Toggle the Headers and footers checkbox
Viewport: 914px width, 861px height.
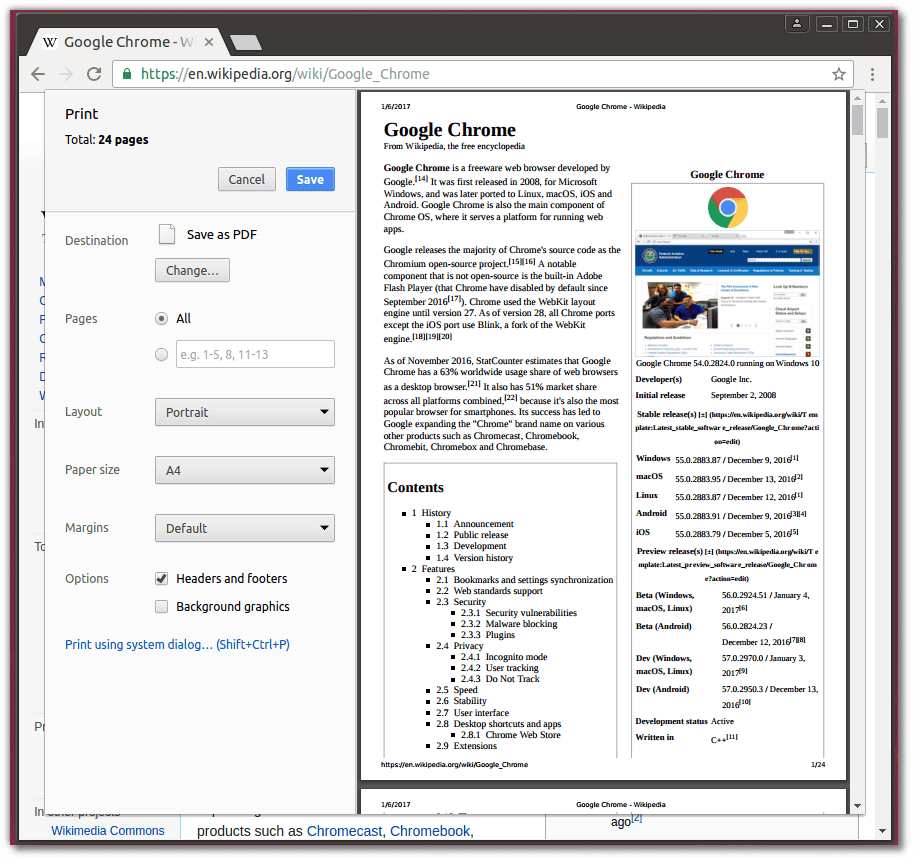tap(161, 578)
